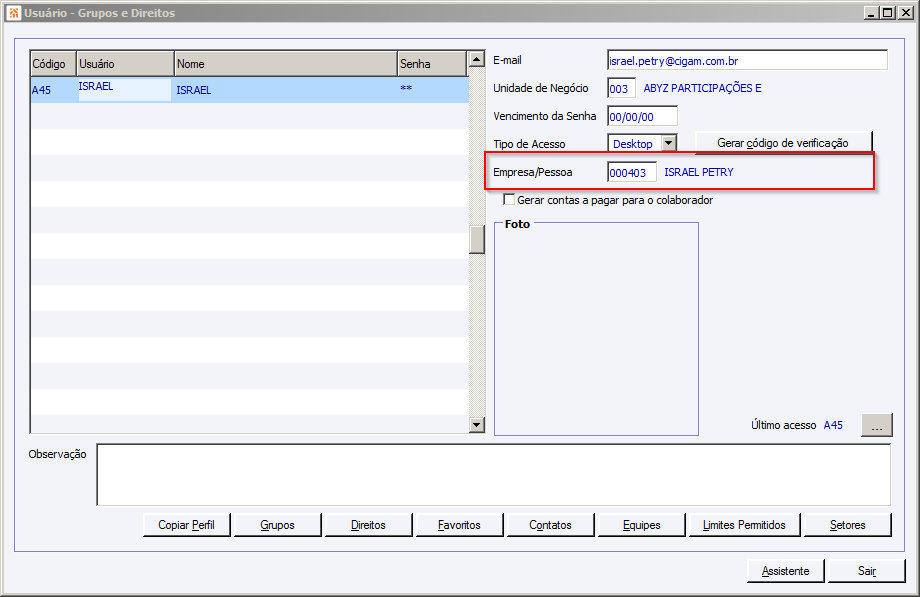Open the Setores button
Viewport: 920px width, 597px height.
click(x=847, y=525)
